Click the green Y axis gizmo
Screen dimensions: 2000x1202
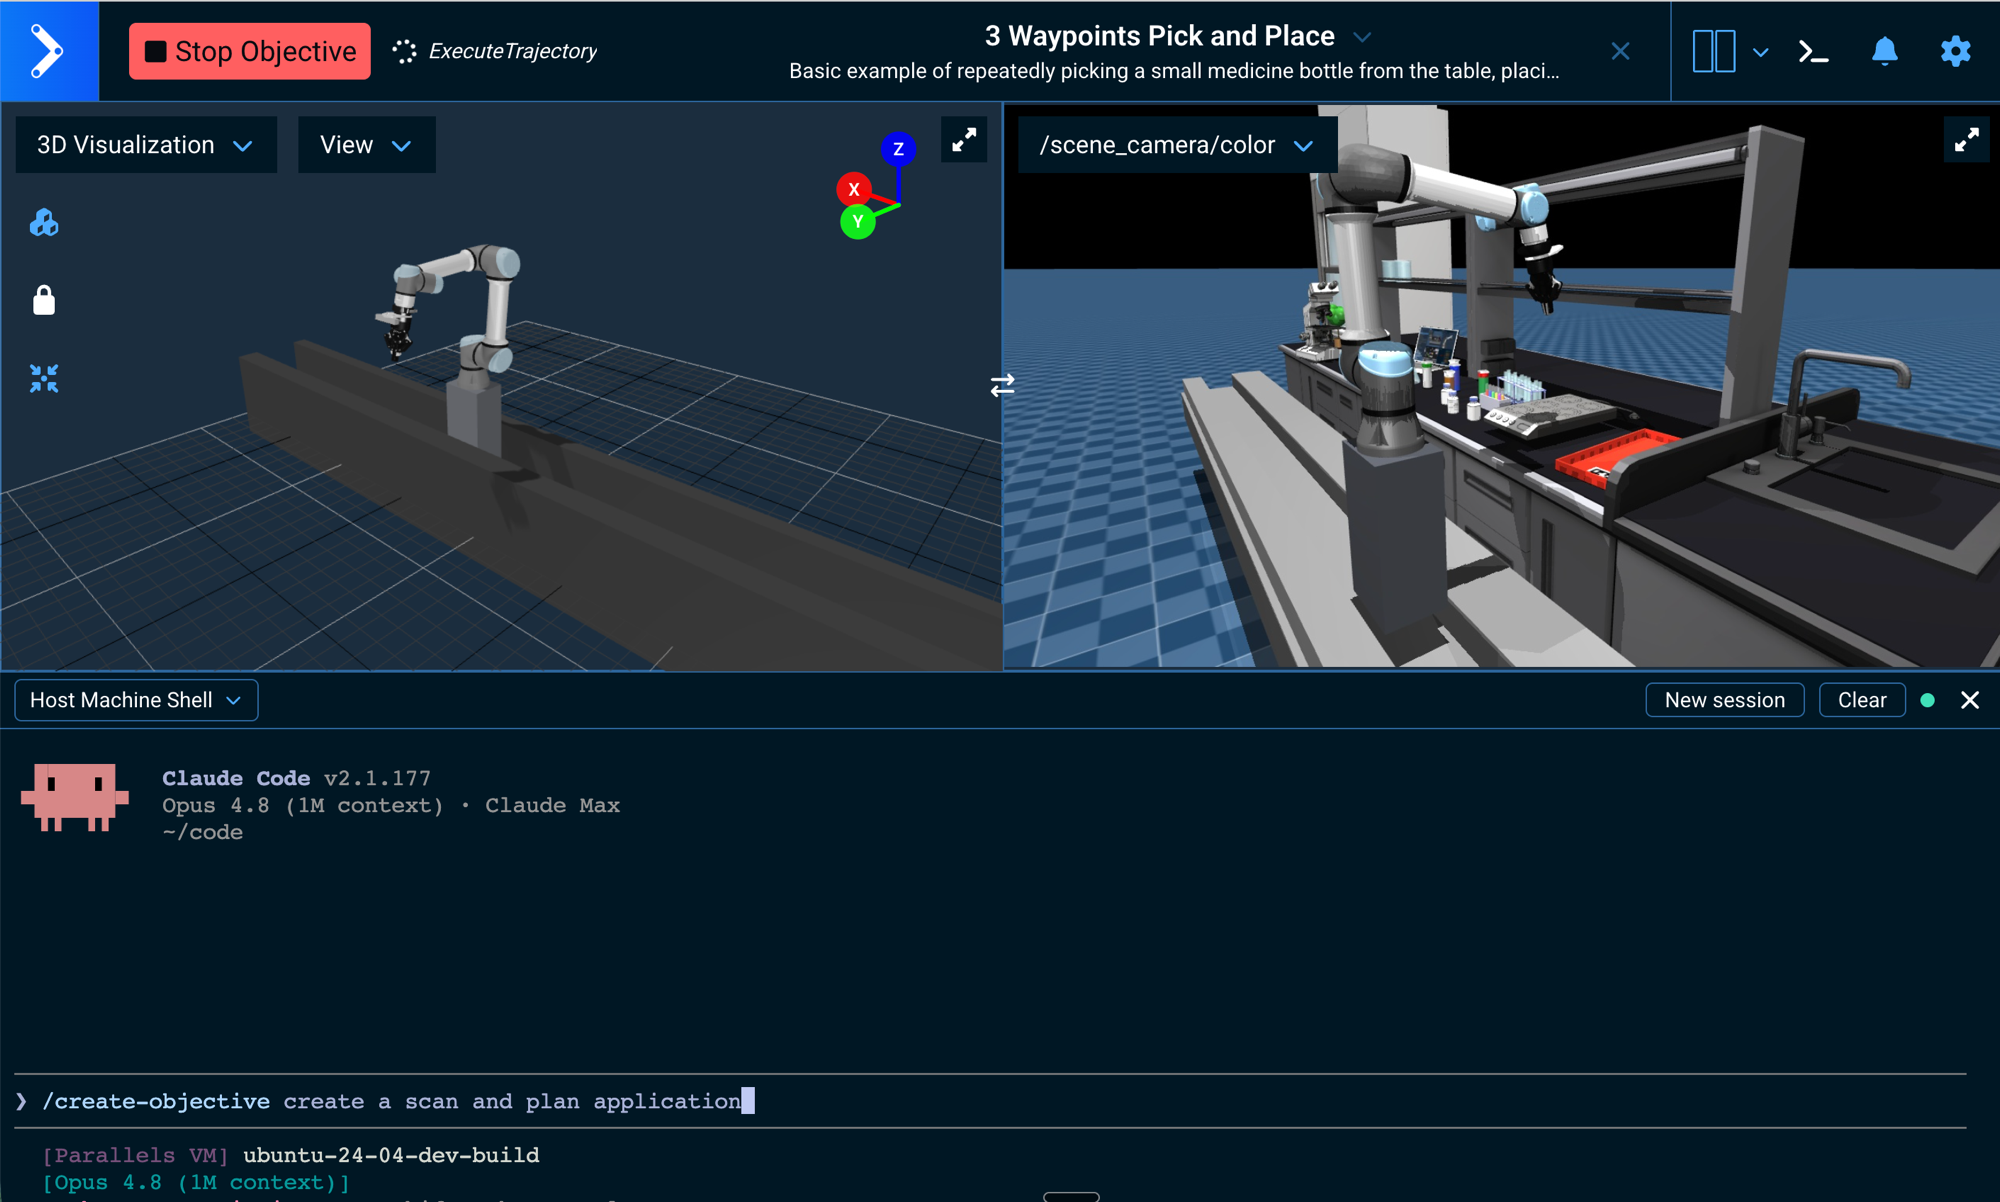point(857,222)
